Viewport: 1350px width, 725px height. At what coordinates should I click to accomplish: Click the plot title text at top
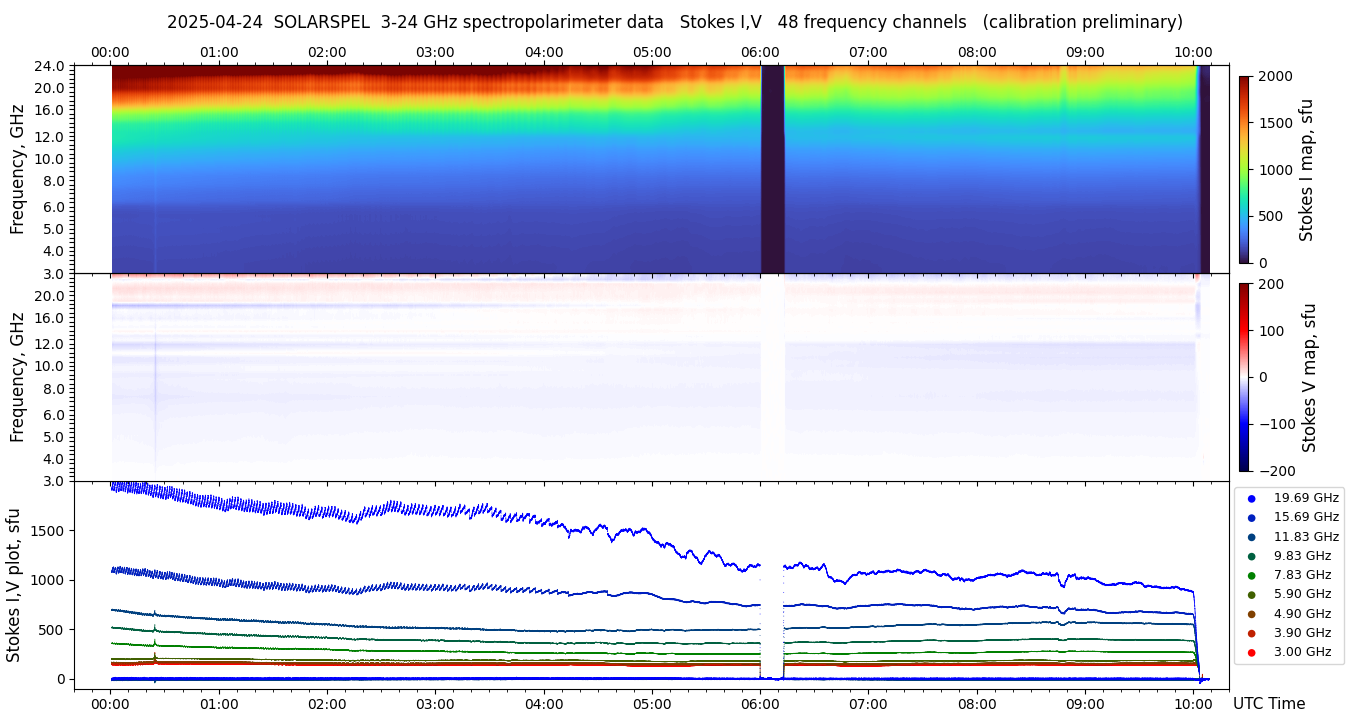[674, 22]
